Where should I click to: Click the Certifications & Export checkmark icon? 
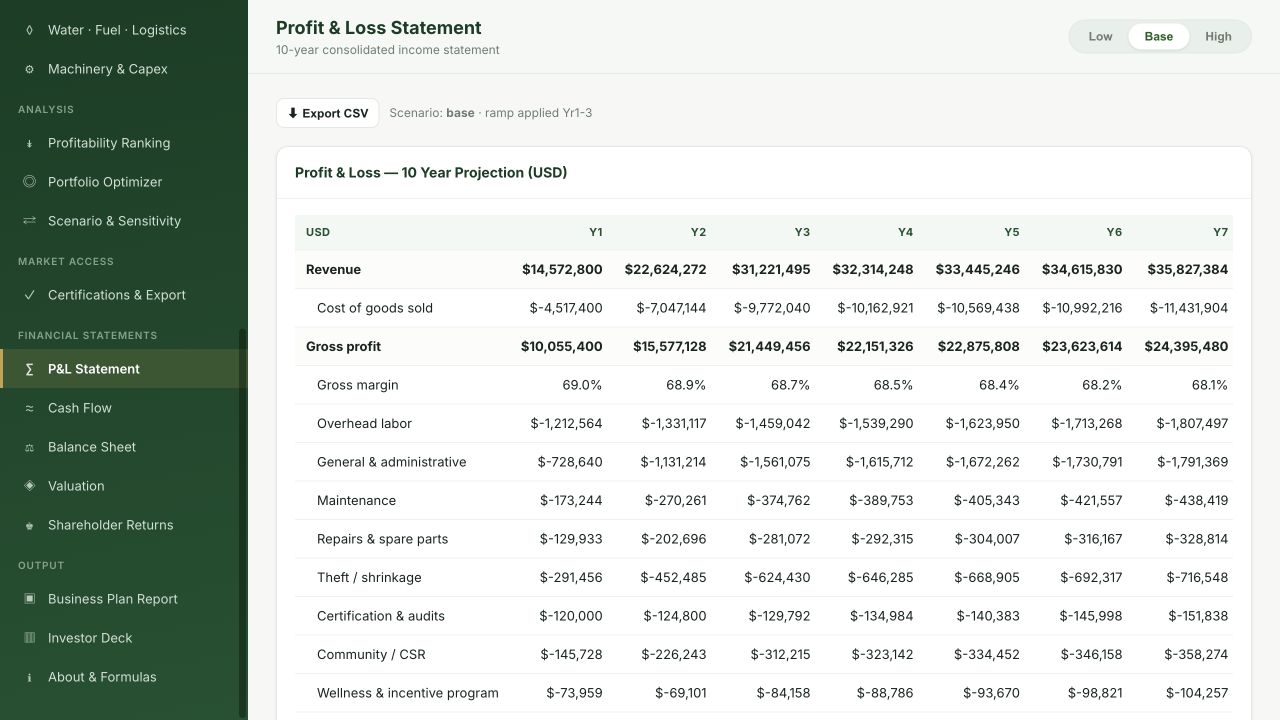pyautogui.click(x=29, y=295)
